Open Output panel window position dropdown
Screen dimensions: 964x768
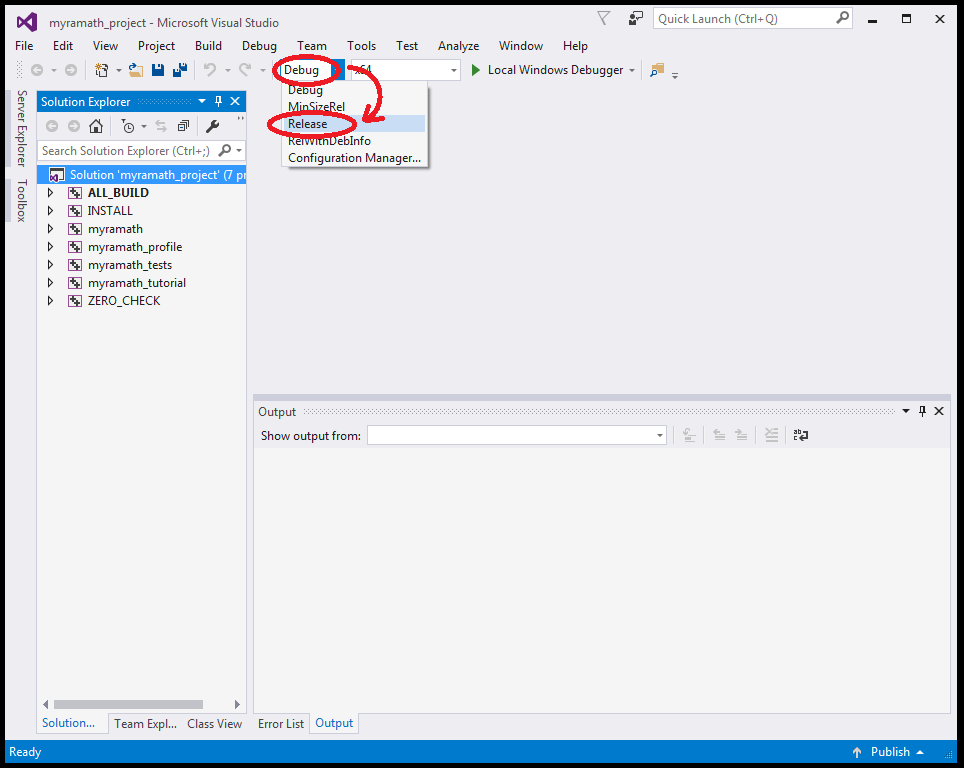coord(906,411)
